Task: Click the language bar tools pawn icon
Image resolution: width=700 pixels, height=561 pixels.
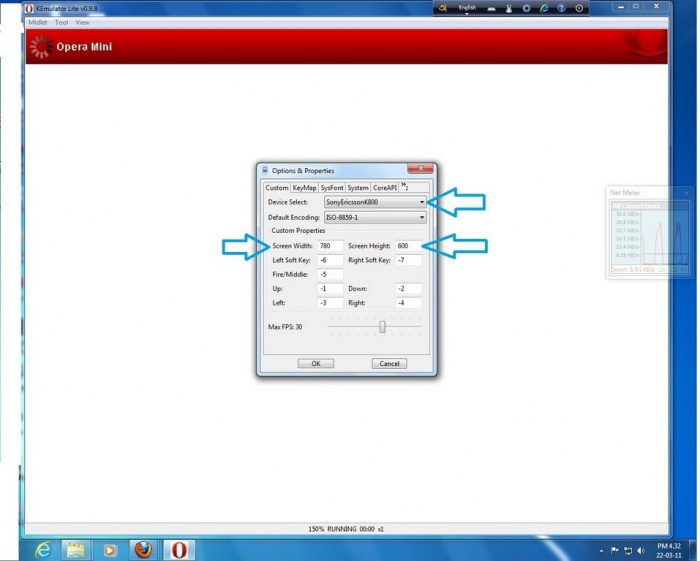Action: [509, 8]
